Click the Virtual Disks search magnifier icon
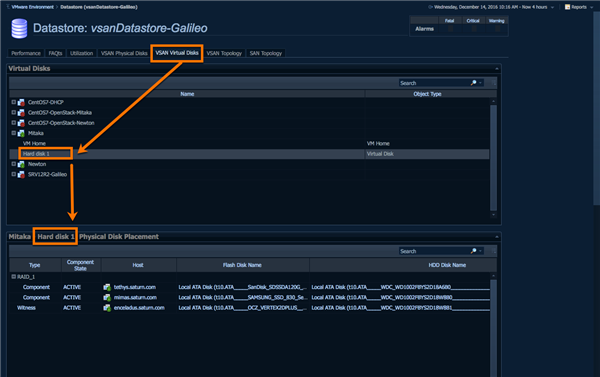Image resolution: width=600 pixels, height=377 pixels. pyautogui.click(x=473, y=83)
